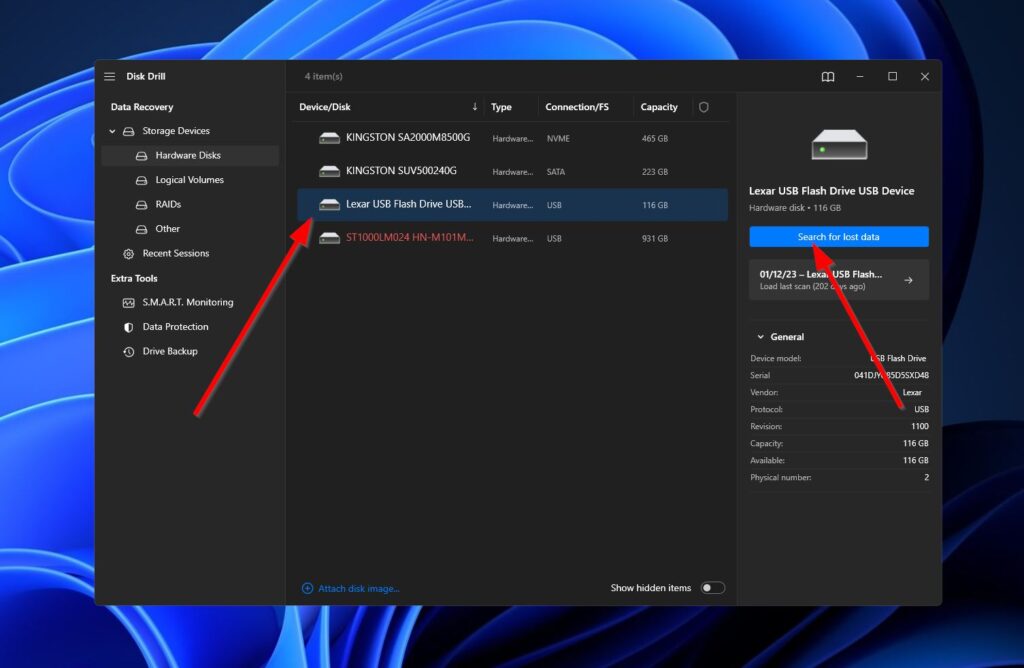Collapse the Storage Devices tree
Screen dimensions: 1024x668
113,131
